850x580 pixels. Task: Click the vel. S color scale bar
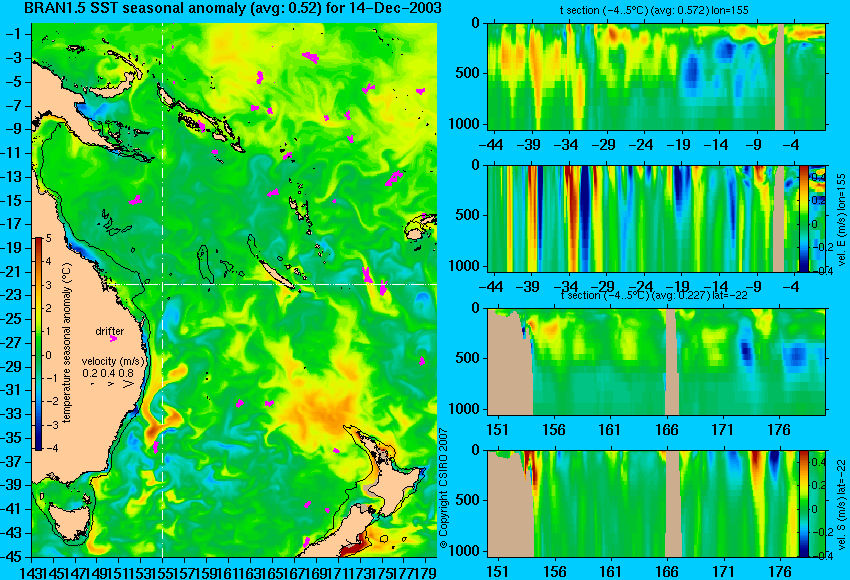coord(803,504)
